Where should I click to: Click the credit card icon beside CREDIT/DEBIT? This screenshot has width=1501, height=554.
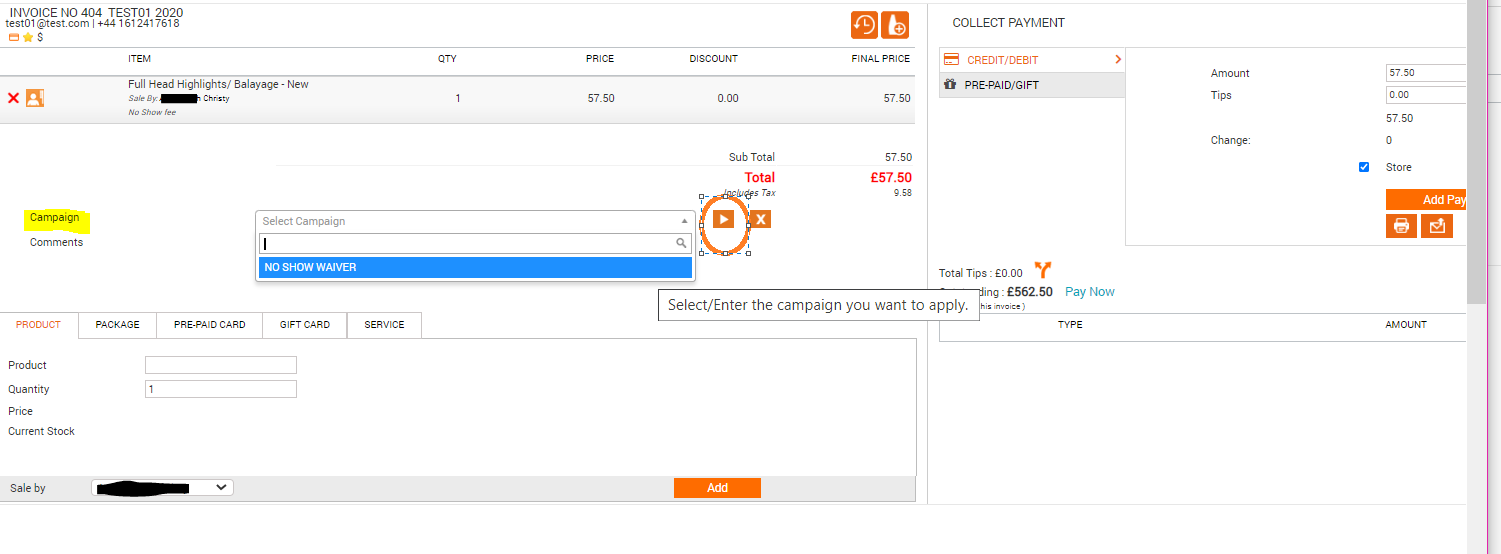tap(952, 60)
